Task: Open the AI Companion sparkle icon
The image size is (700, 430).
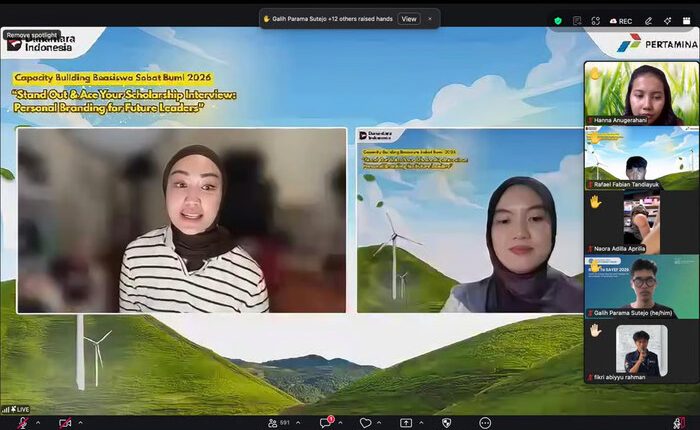Action: [x=667, y=21]
